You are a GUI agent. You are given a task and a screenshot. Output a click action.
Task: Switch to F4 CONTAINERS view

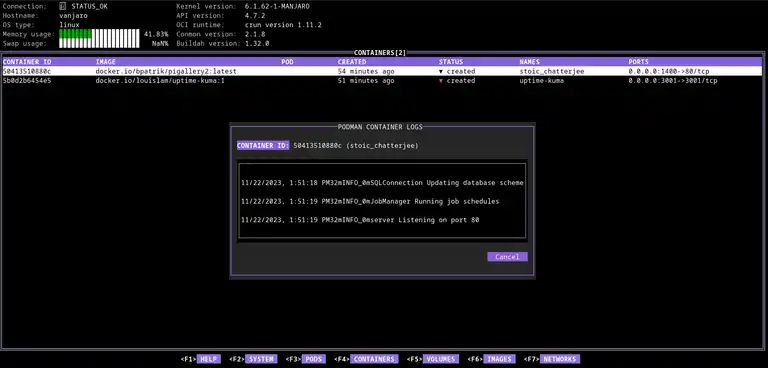[x=366, y=359]
